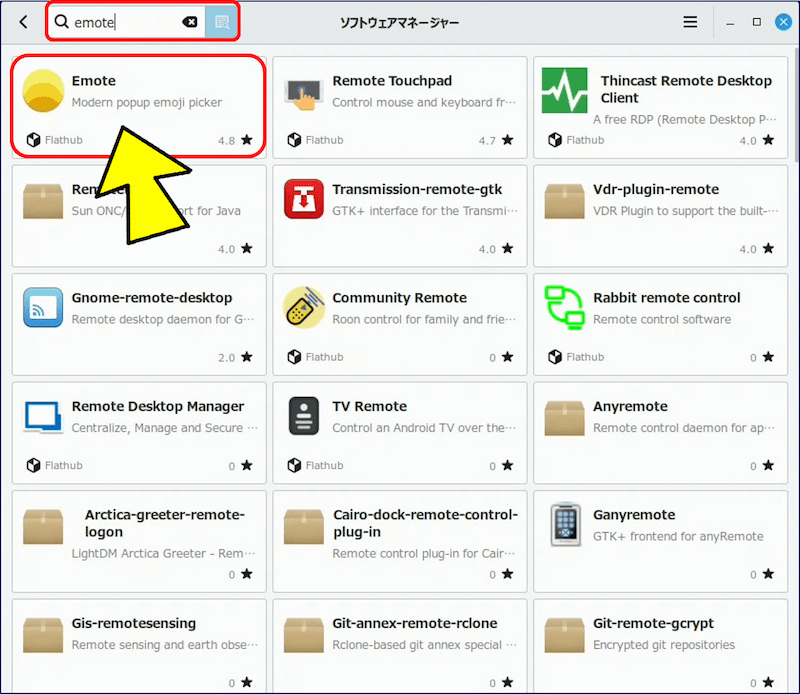800x694 pixels.
Task: Click the Ganyremote phone icon
Action: [564, 524]
